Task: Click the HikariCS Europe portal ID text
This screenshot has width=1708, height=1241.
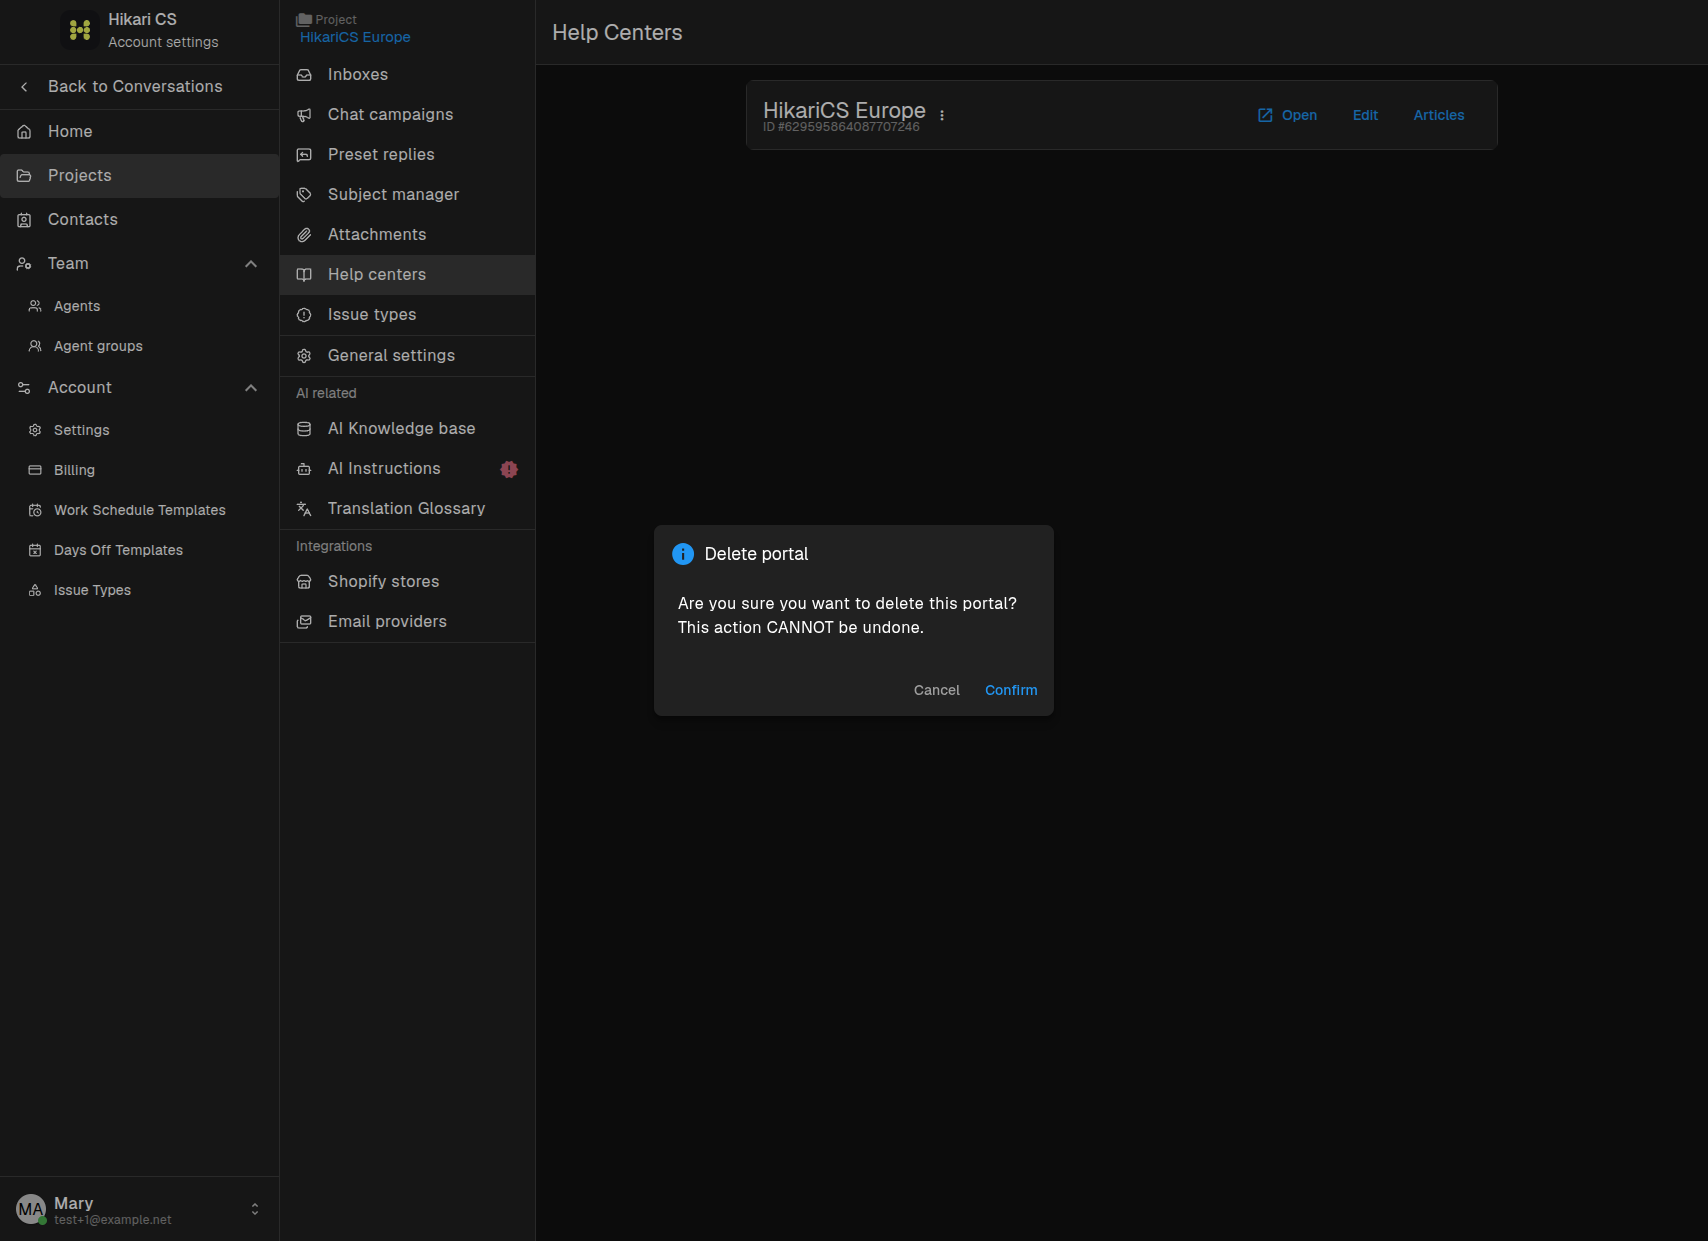Action: (841, 127)
